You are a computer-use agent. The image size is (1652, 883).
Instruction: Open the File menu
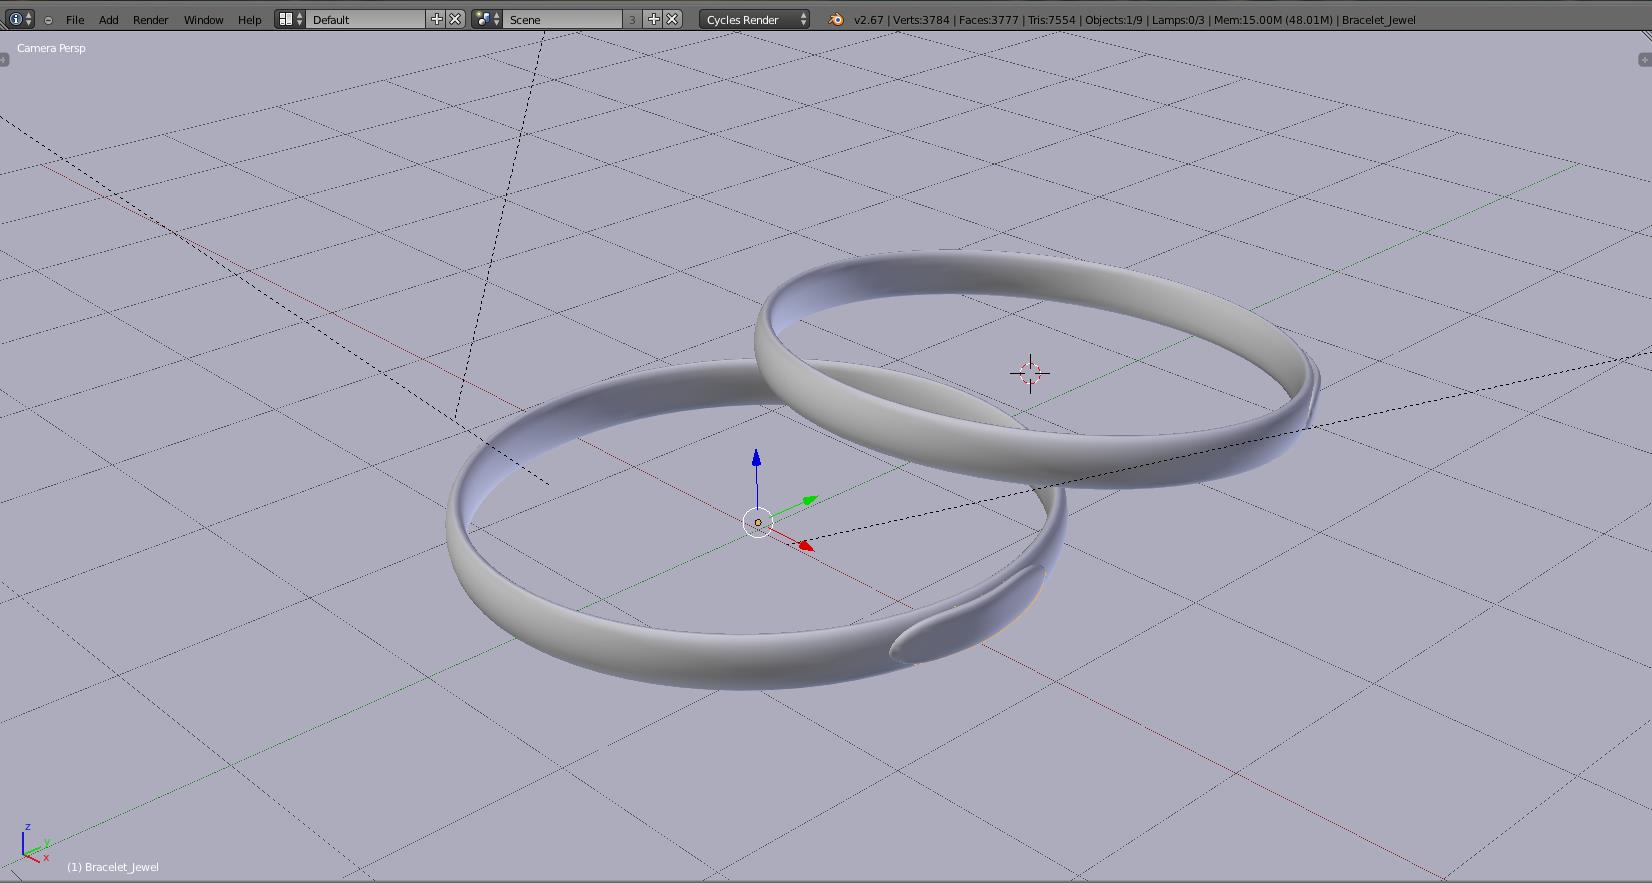pyautogui.click(x=75, y=19)
